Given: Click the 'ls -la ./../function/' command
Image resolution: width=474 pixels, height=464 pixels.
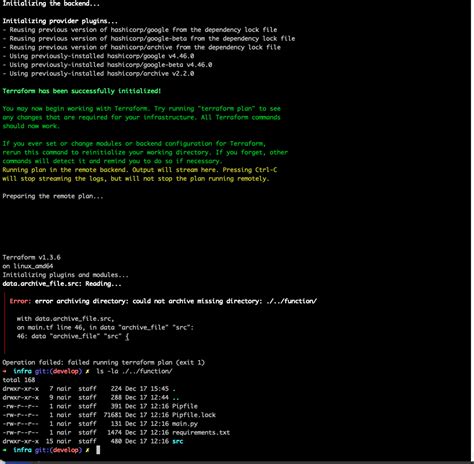Looking at the screenshot, I should (134, 371).
